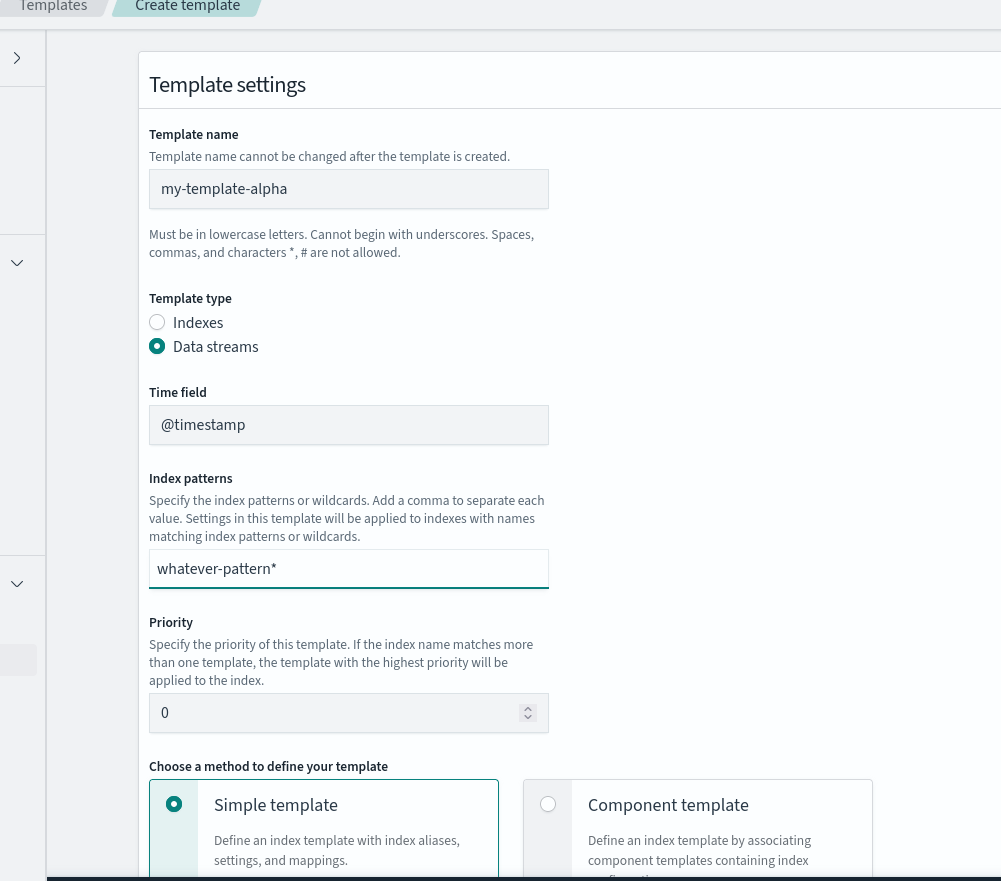
Task: Click the Data streams option label text
Action: [x=215, y=347]
